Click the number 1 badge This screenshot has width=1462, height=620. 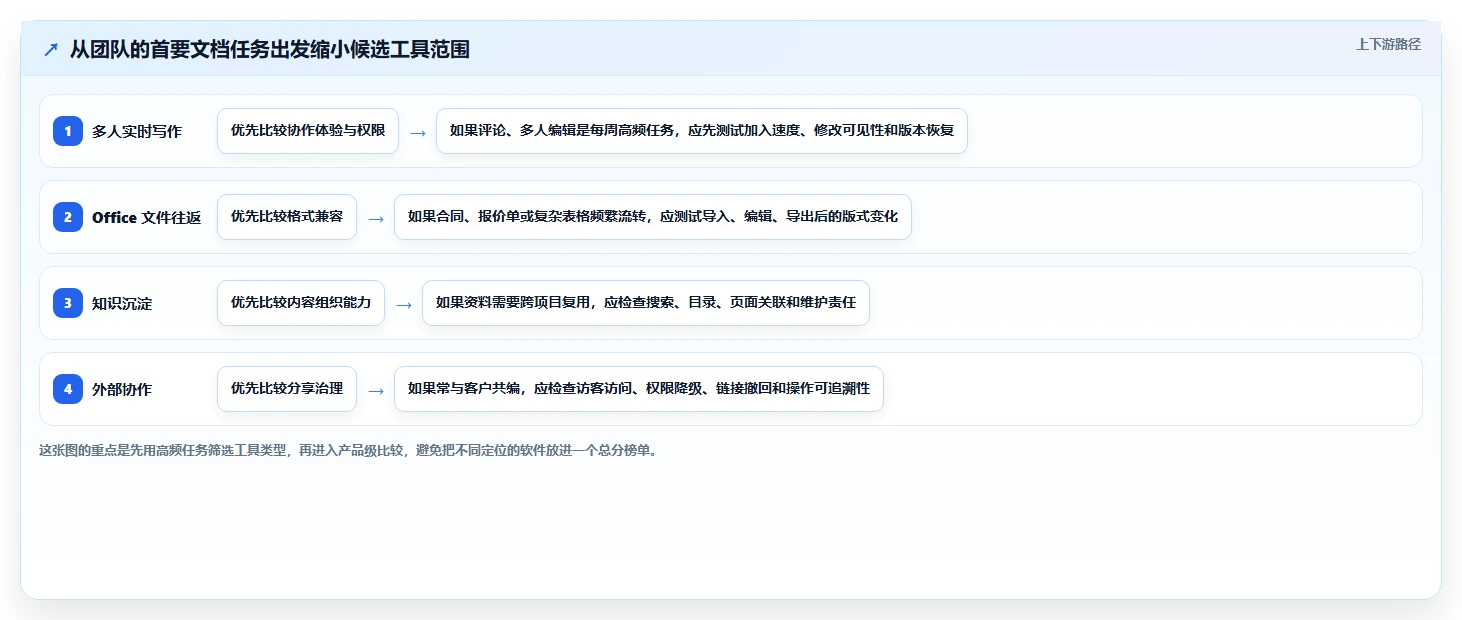(x=68, y=131)
